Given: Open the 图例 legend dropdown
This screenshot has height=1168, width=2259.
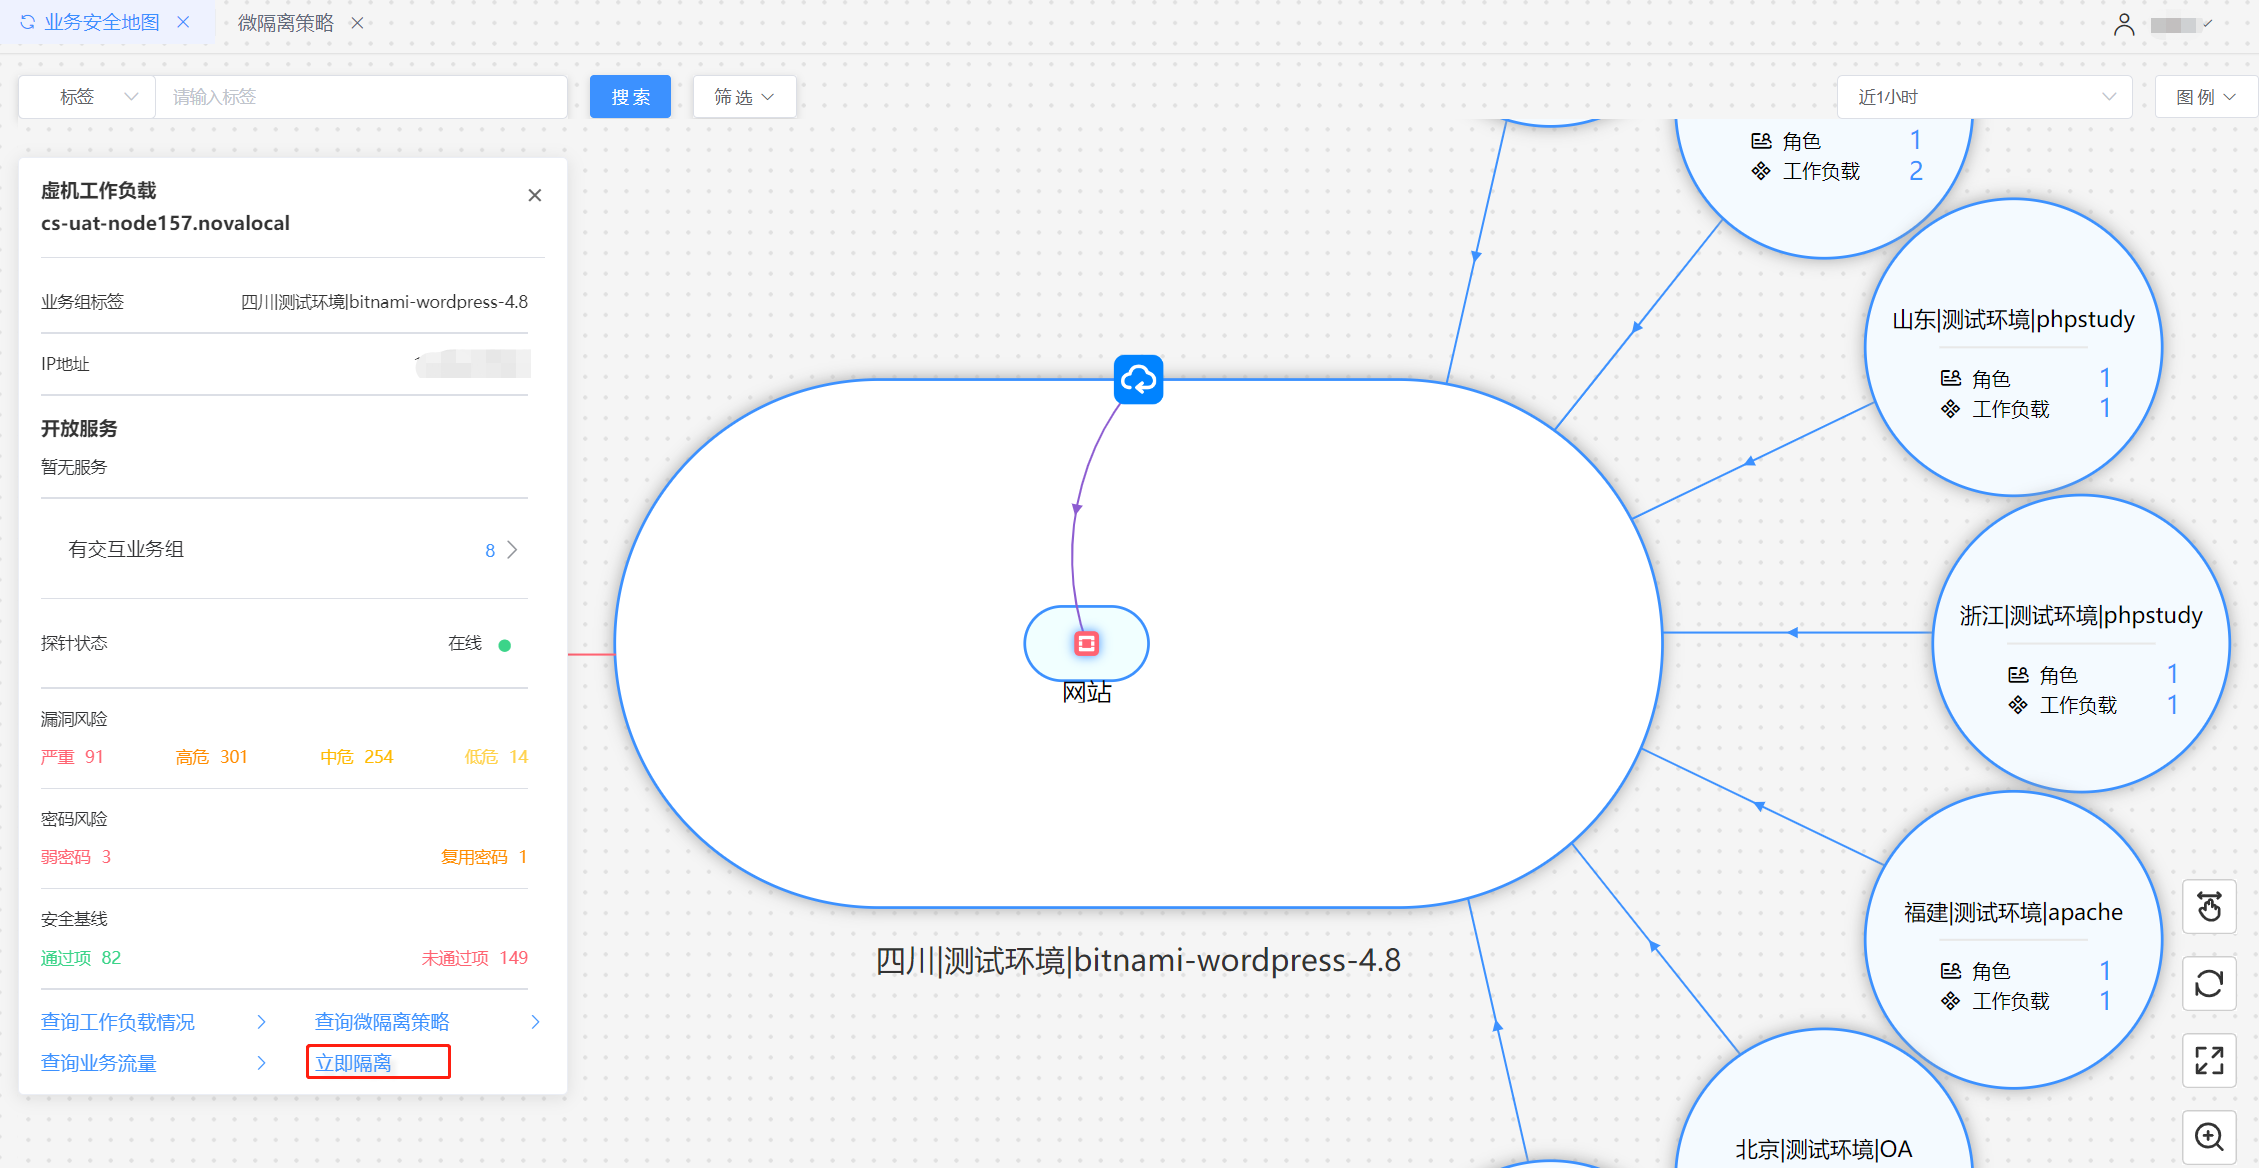Looking at the screenshot, I should 2205,97.
